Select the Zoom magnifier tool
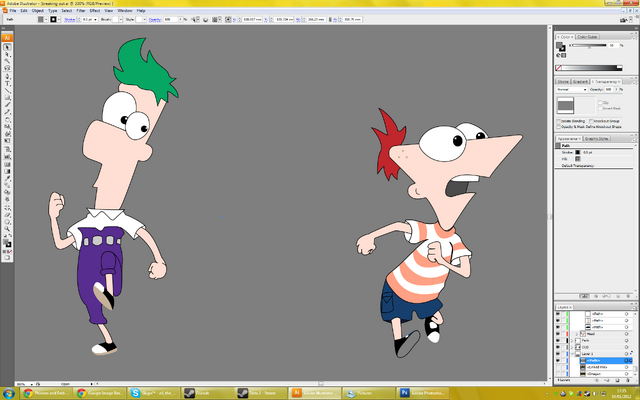 (x=7, y=229)
